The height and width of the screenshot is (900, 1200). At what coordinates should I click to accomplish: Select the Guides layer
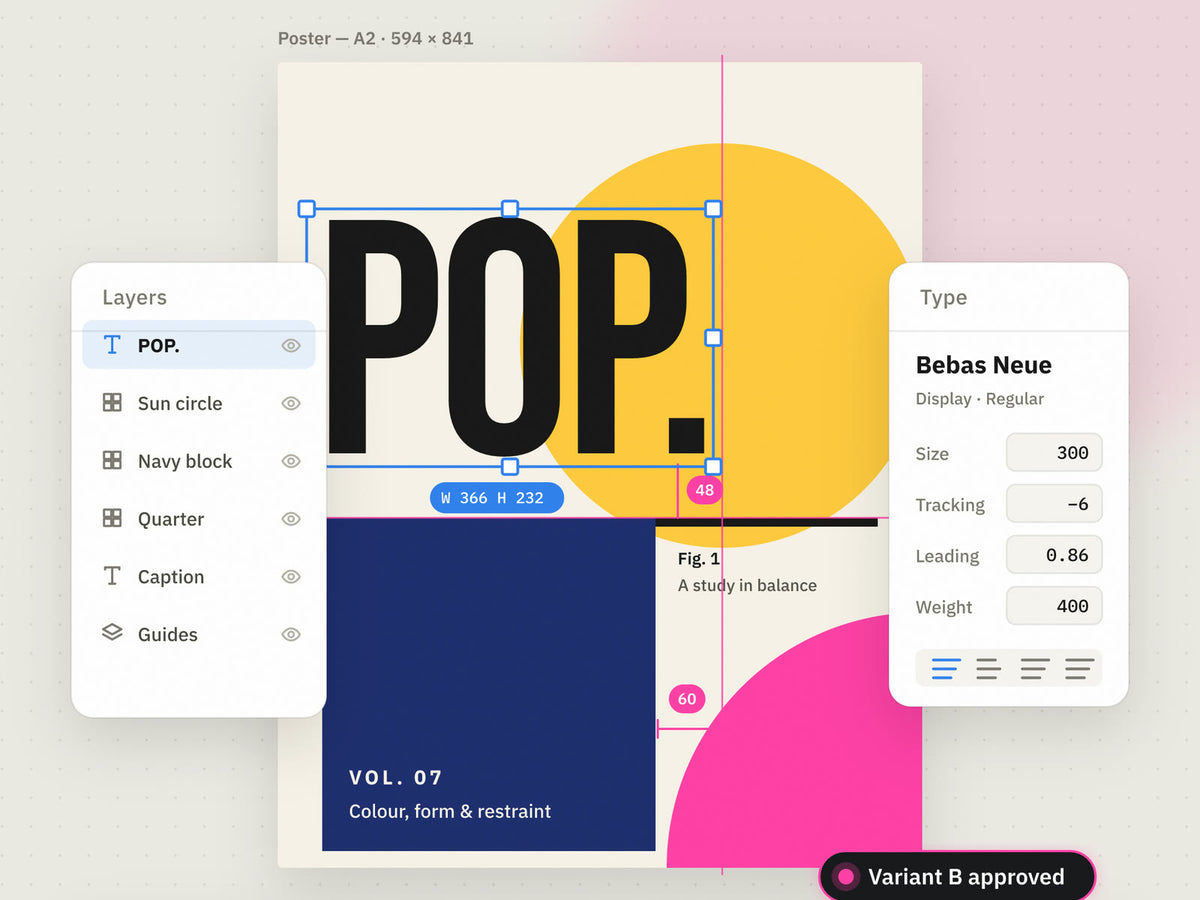coord(199,634)
